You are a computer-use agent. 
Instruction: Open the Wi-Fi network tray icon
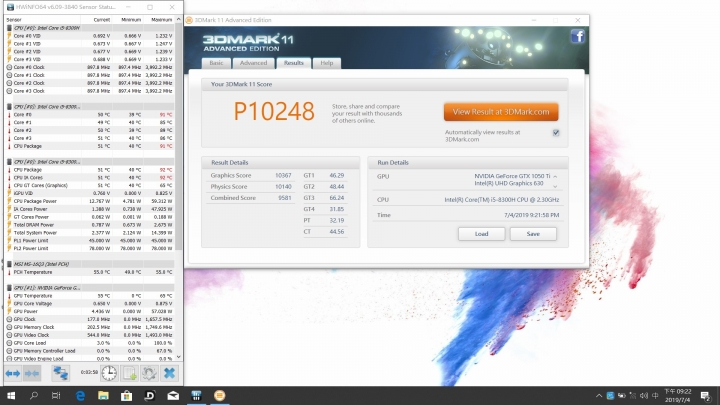633,396
